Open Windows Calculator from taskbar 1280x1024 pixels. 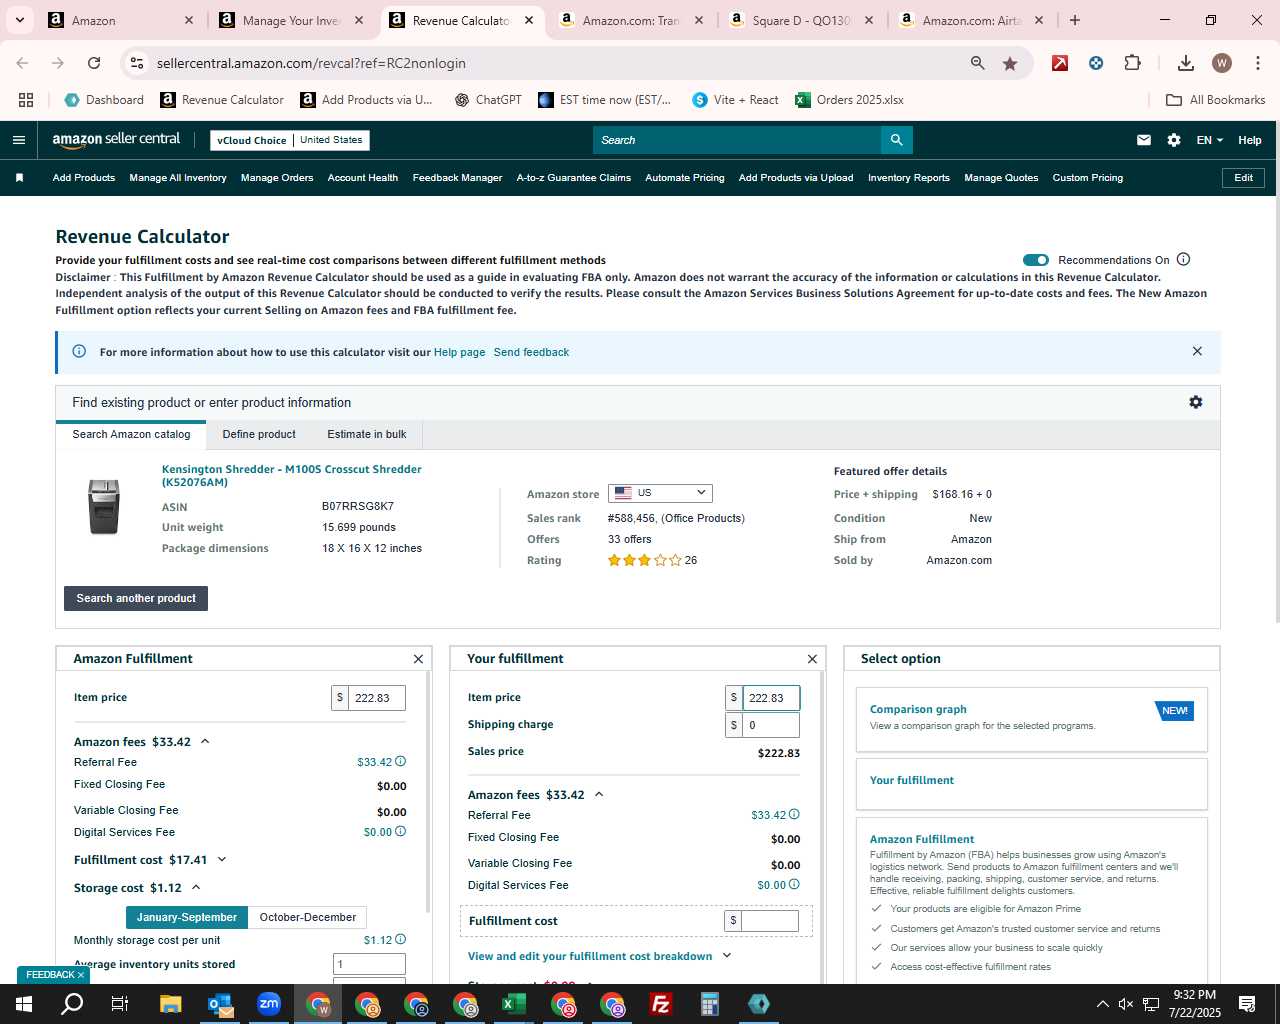(x=709, y=1004)
